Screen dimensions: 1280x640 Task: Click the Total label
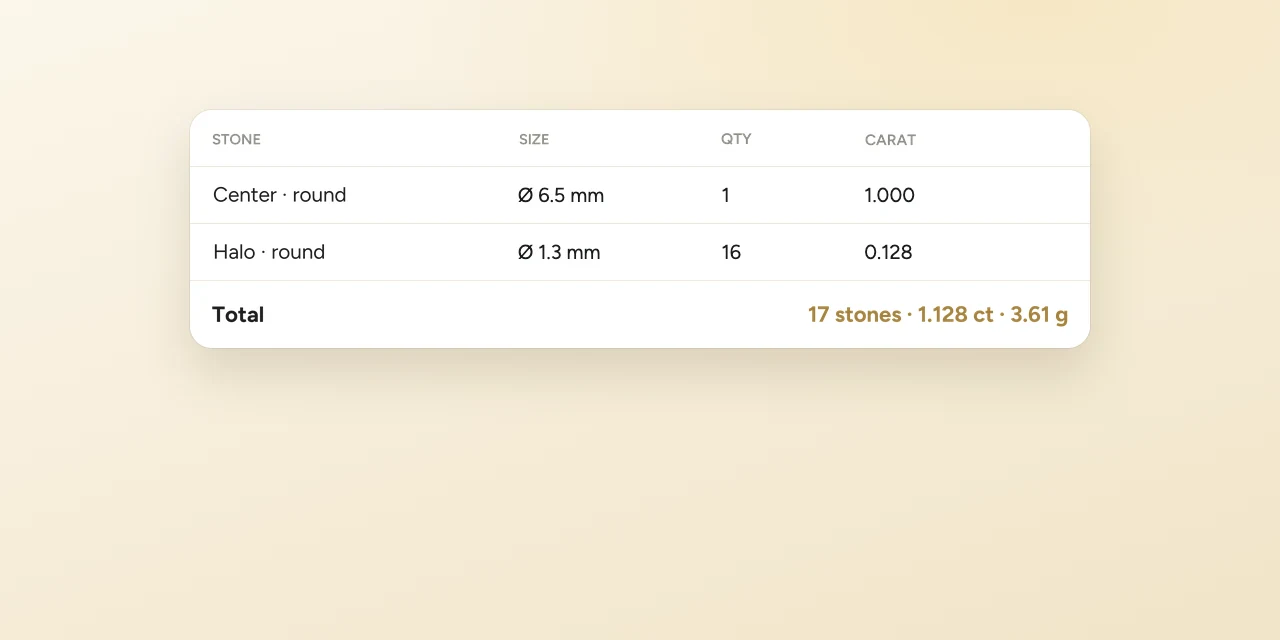tap(238, 314)
